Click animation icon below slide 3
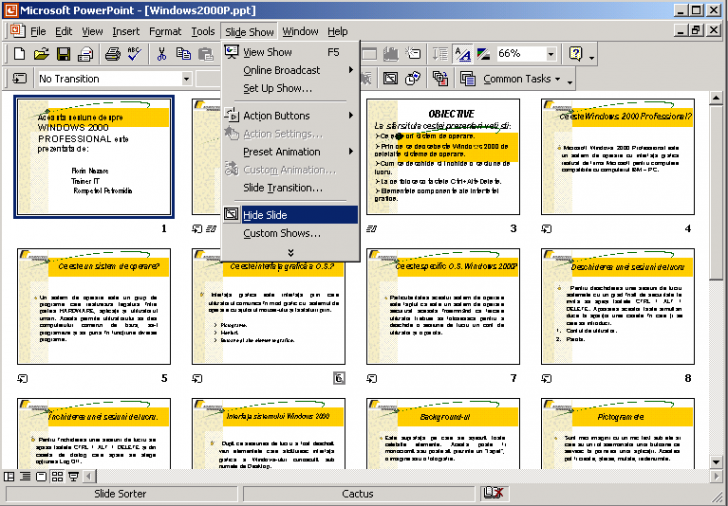 click(x=371, y=228)
